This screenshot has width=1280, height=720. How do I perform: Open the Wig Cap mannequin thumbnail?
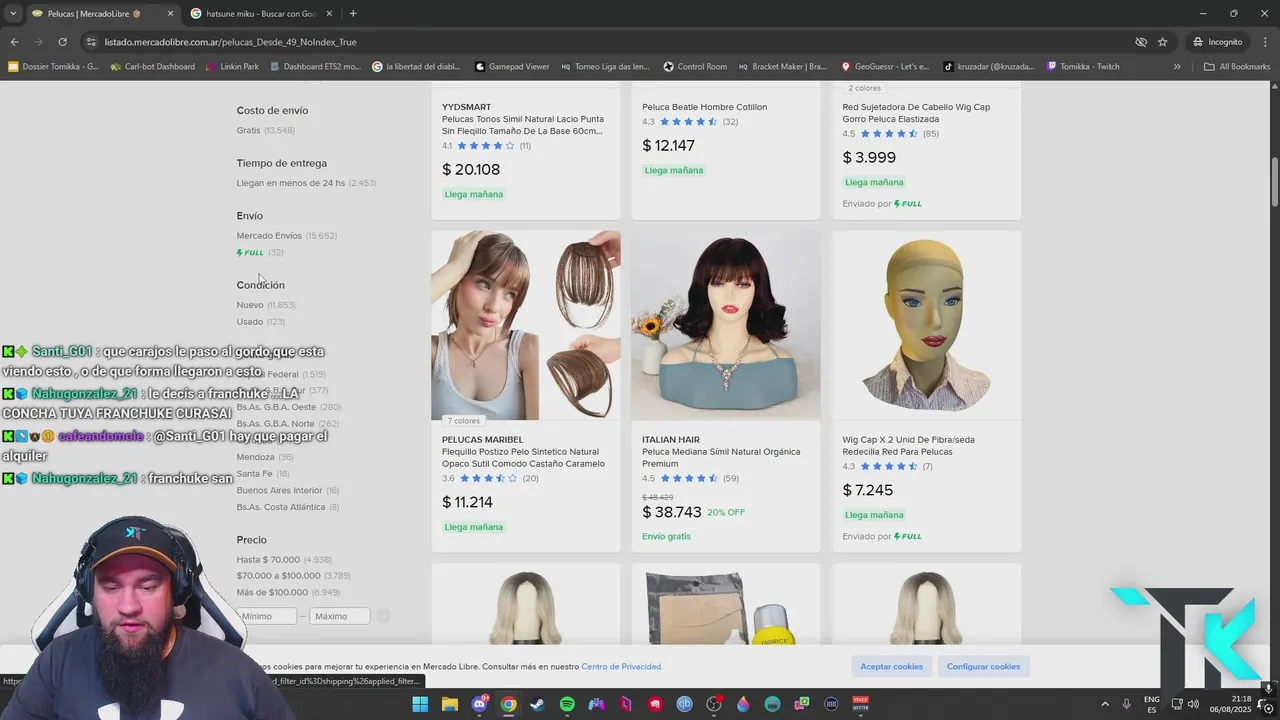pyautogui.click(x=926, y=326)
